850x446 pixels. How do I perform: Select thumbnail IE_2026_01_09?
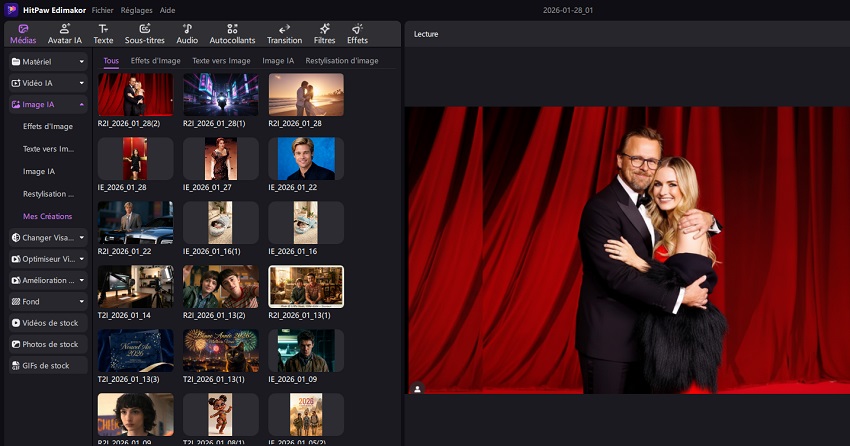click(306, 351)
